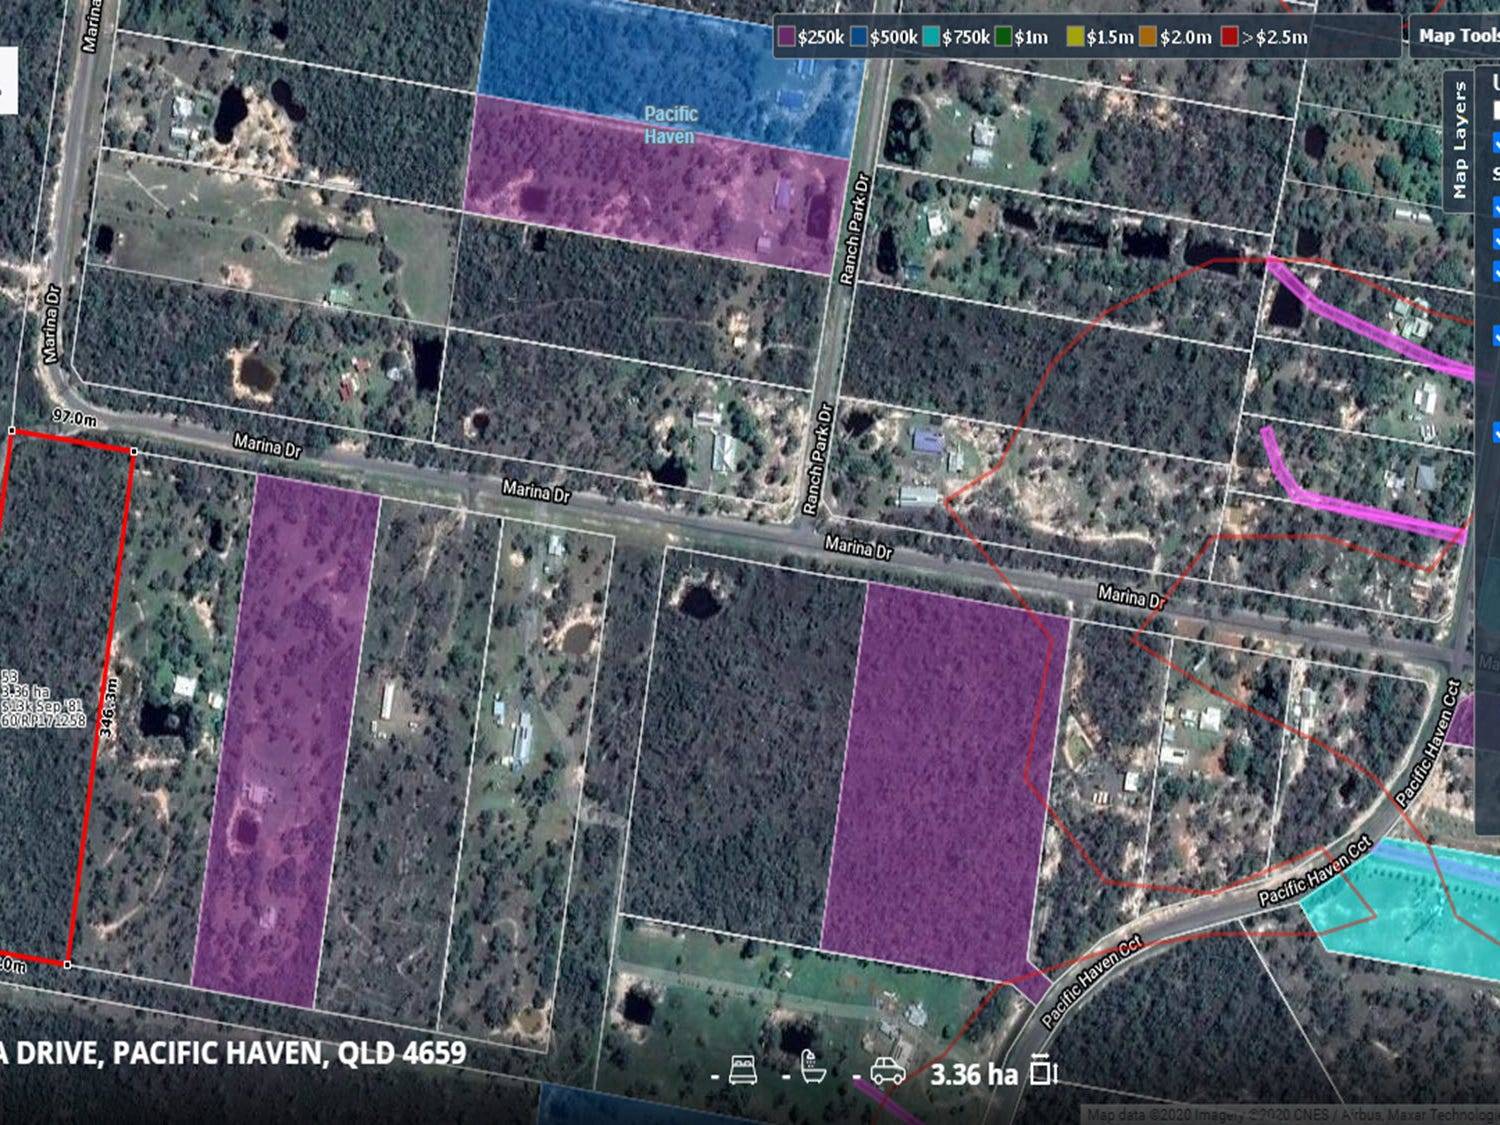1500x1125 pixels.
Task: Tick the unchecked white layer checkbox
Action: pyautogui.click(x=1496, y=110)
